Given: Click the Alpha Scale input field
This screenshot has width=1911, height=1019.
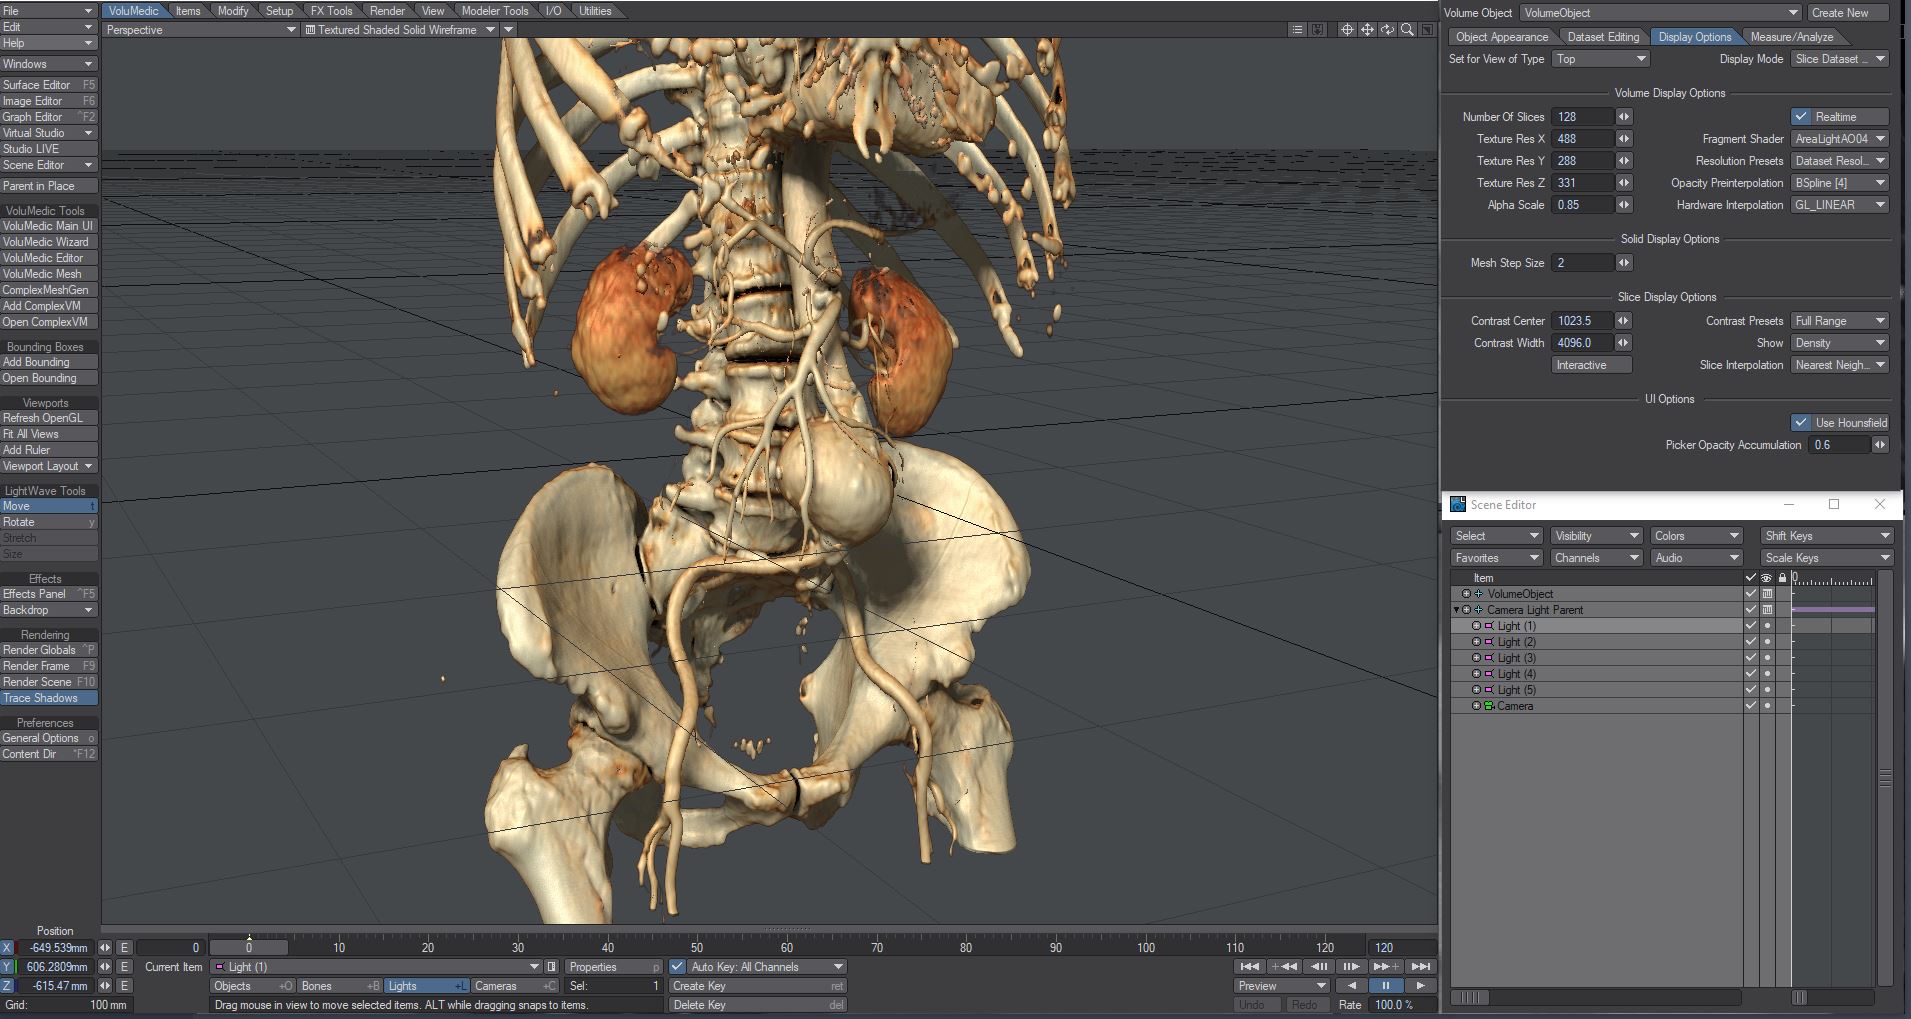Looking at the screenshot, I should tap(1582, 205).
